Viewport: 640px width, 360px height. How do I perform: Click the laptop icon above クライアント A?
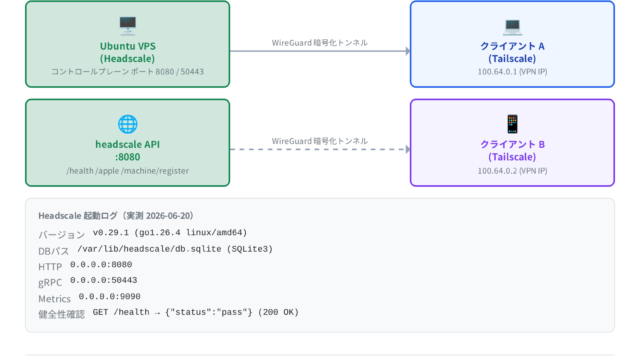(512, 26)
